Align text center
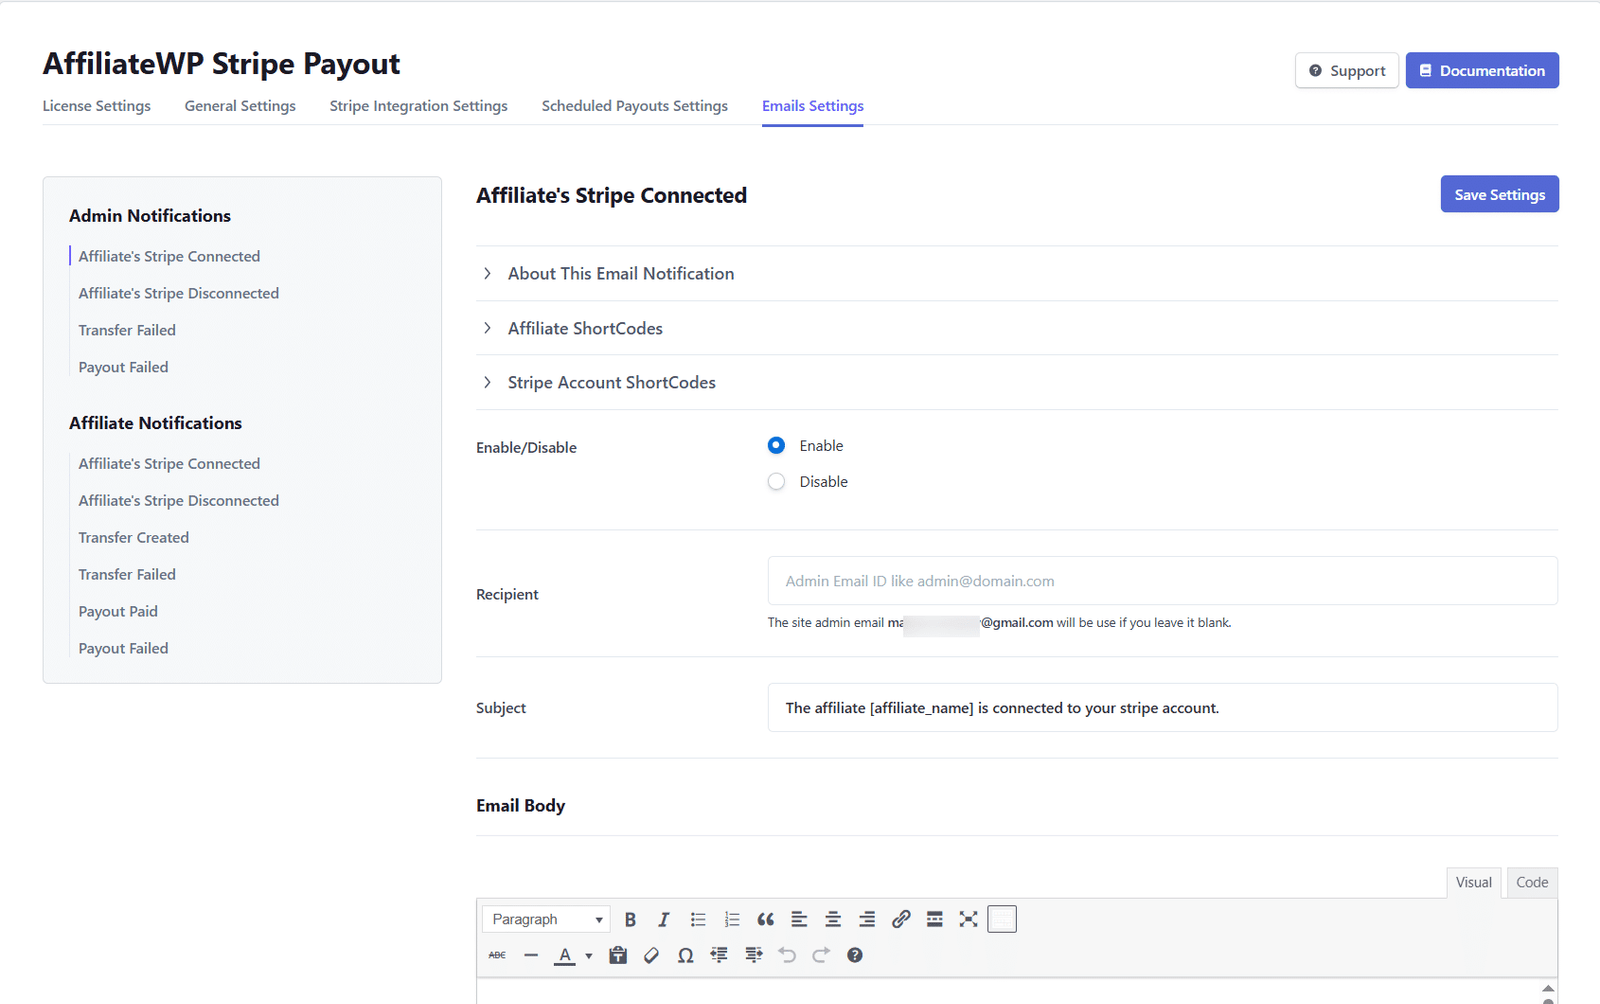The image size is (1600, 1004). tap(833, 919)
